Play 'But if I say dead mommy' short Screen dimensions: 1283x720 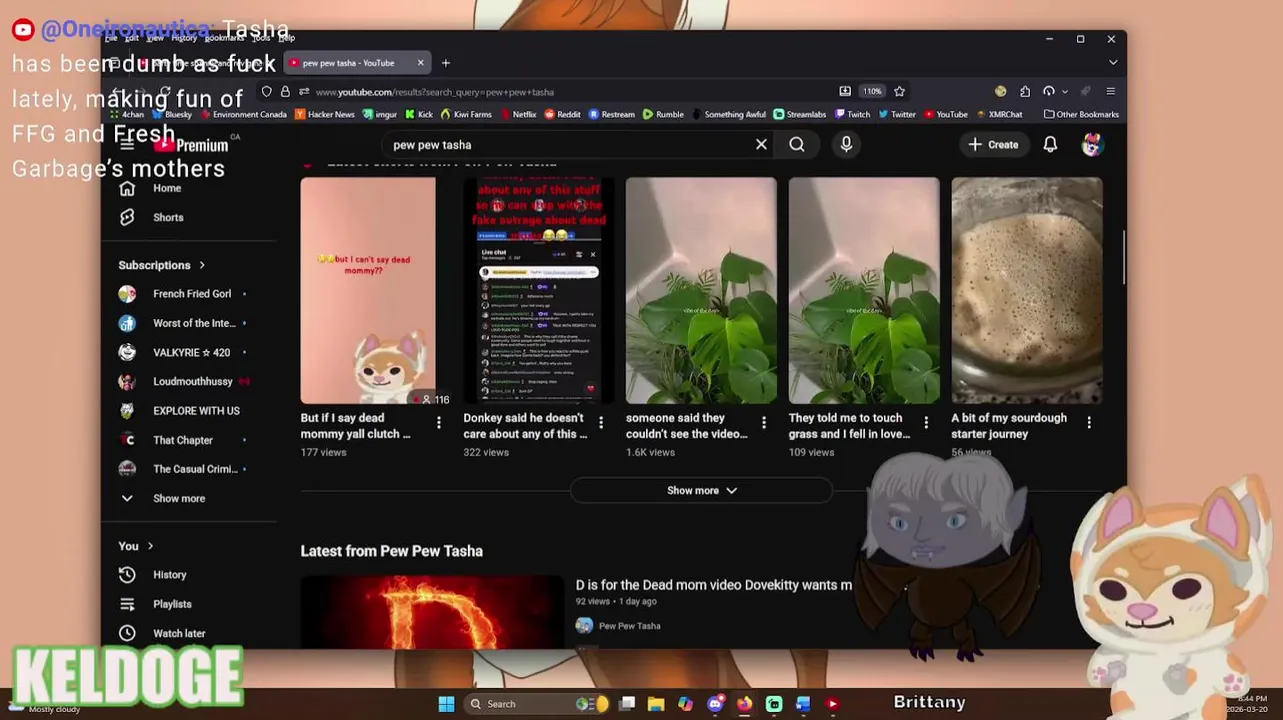[x=368, y=291]
